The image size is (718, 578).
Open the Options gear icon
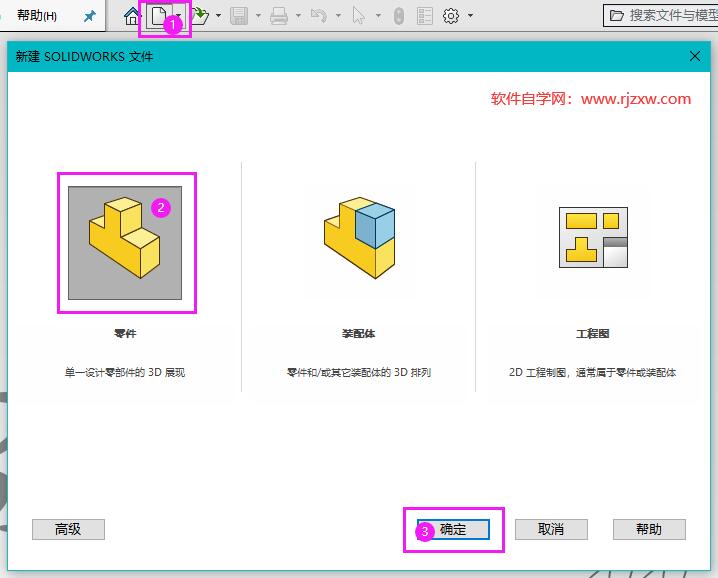click(x=451, y=16)
